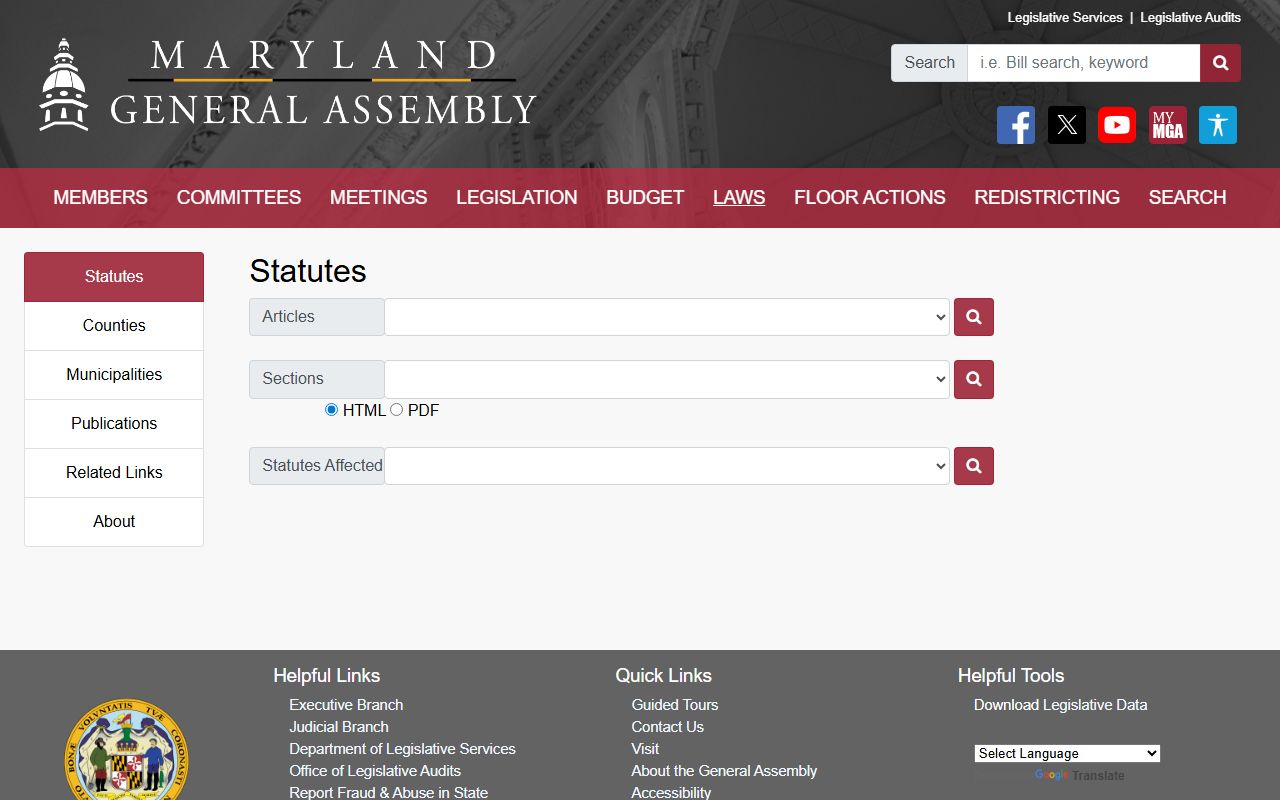Click the "Helpful Links" footer heading

327,676
